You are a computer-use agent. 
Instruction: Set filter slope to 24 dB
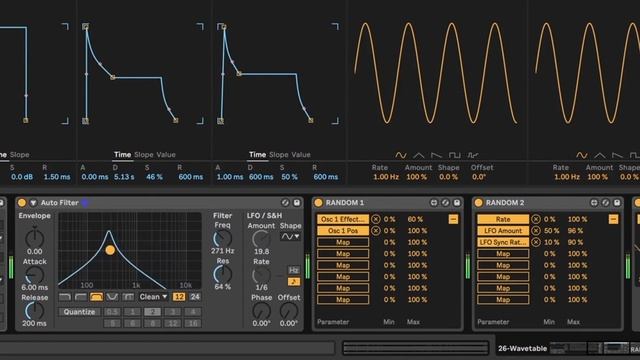(x=195, y=297)
